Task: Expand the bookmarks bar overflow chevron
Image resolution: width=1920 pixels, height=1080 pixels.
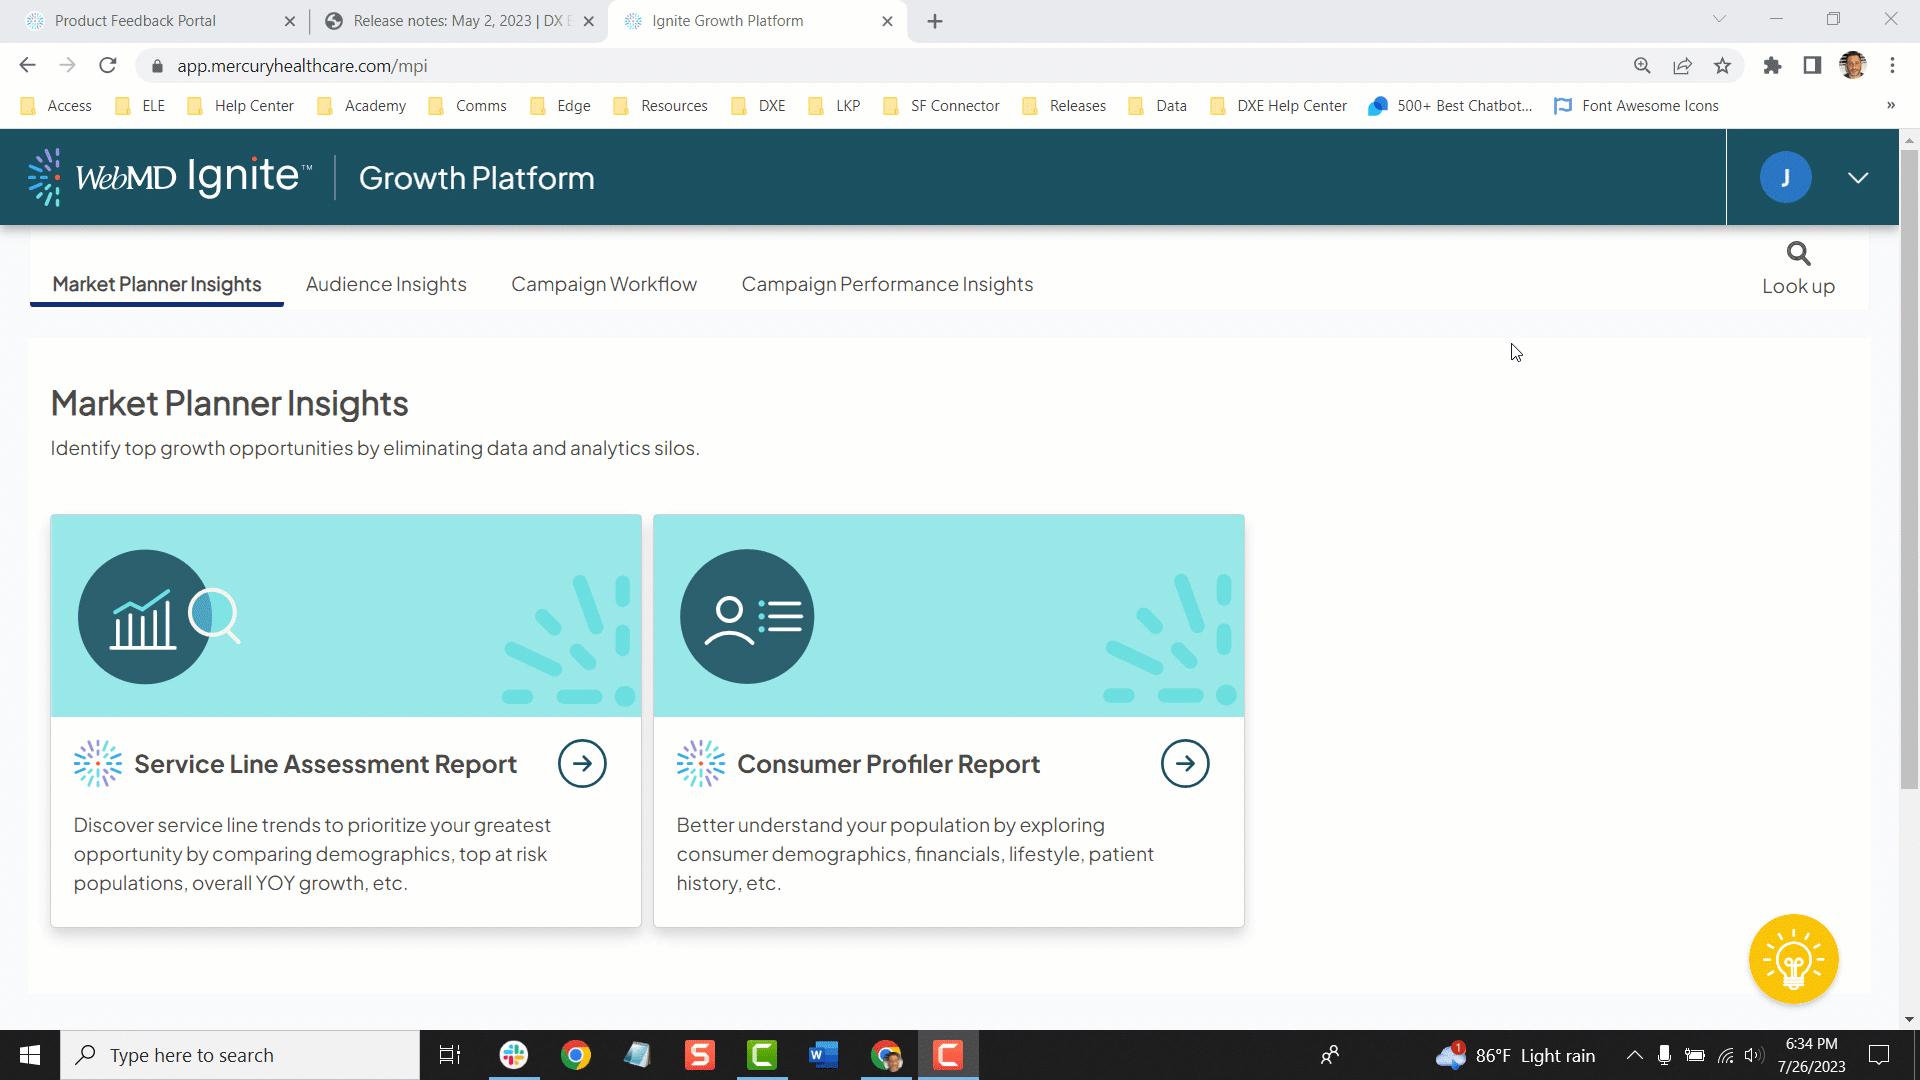Action: pos(1890,106)
